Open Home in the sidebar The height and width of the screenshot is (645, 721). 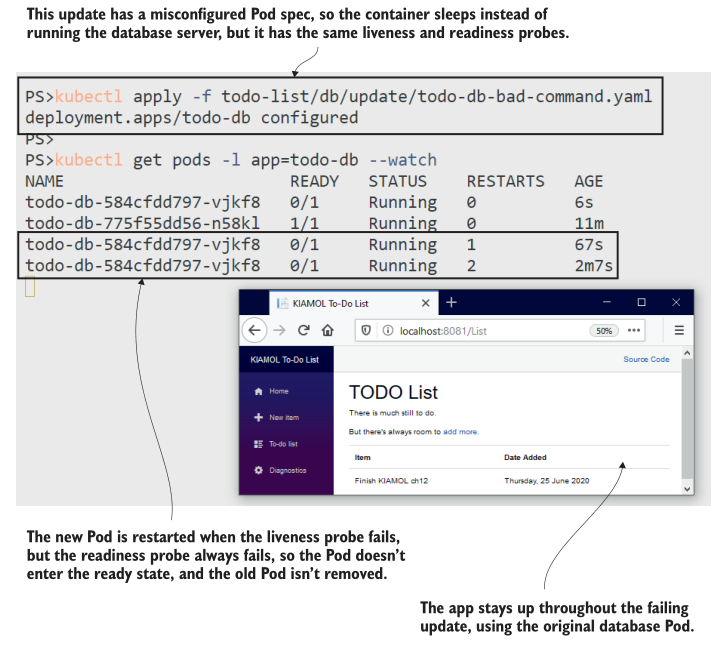pyautogui.click(x=278, y=391)
